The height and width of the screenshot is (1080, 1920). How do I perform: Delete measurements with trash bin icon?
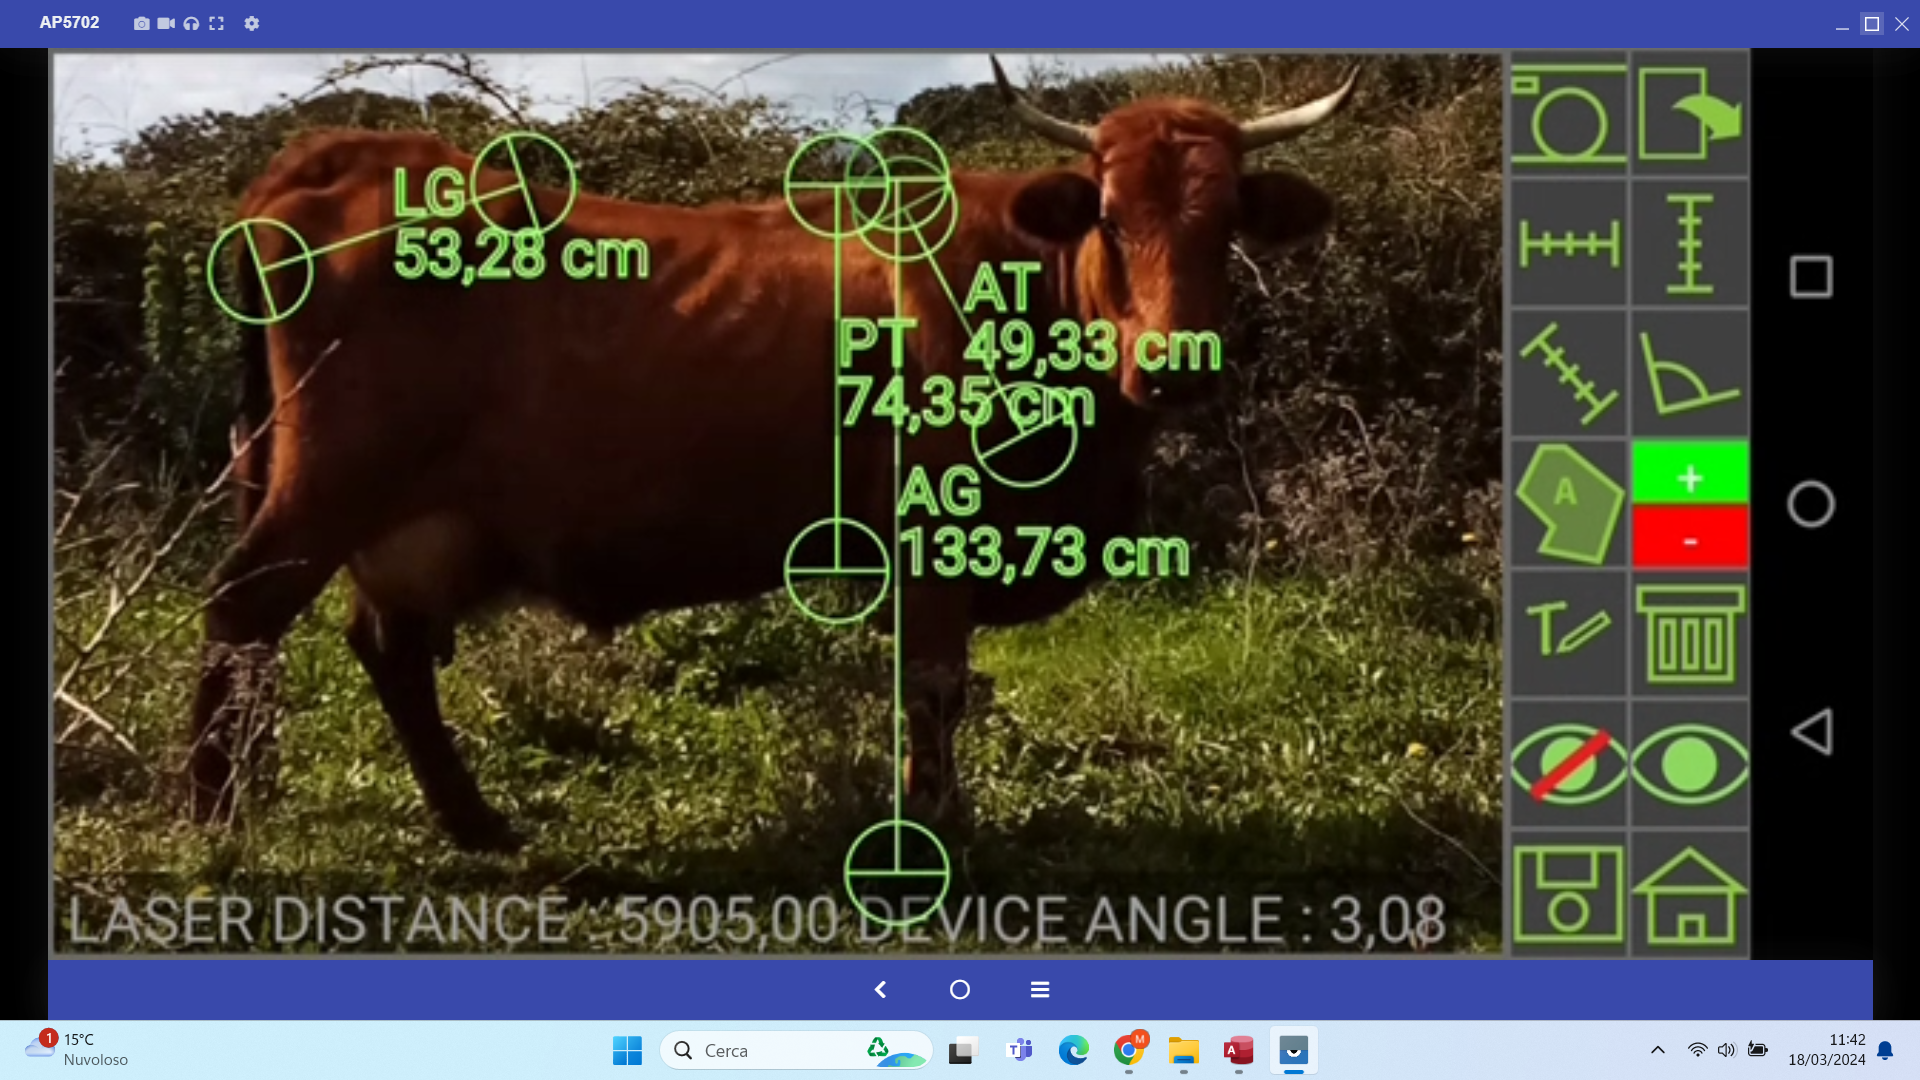pos(1689,633)
